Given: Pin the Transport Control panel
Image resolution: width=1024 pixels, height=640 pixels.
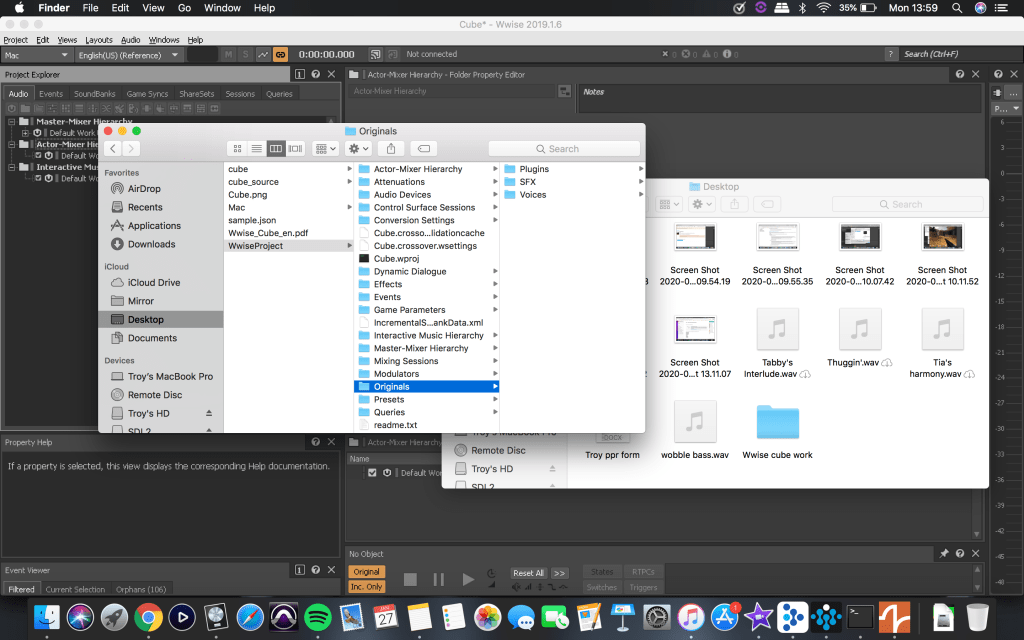Looking at the screenshot, I should pyautogui.click(x=944, y=553).
